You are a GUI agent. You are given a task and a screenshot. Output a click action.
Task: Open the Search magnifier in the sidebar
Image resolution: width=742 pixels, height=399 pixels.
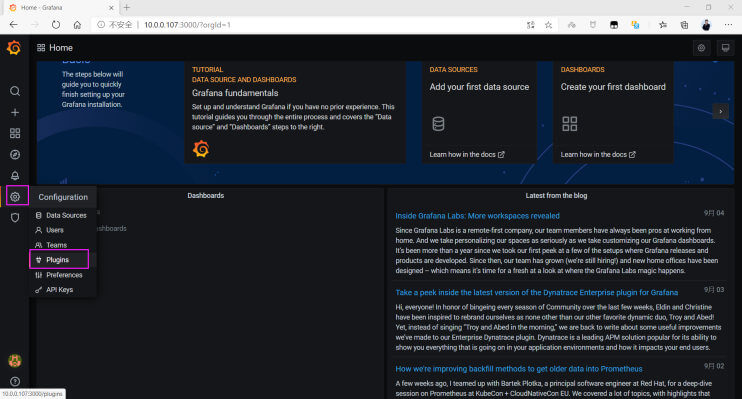click(15, 91)
